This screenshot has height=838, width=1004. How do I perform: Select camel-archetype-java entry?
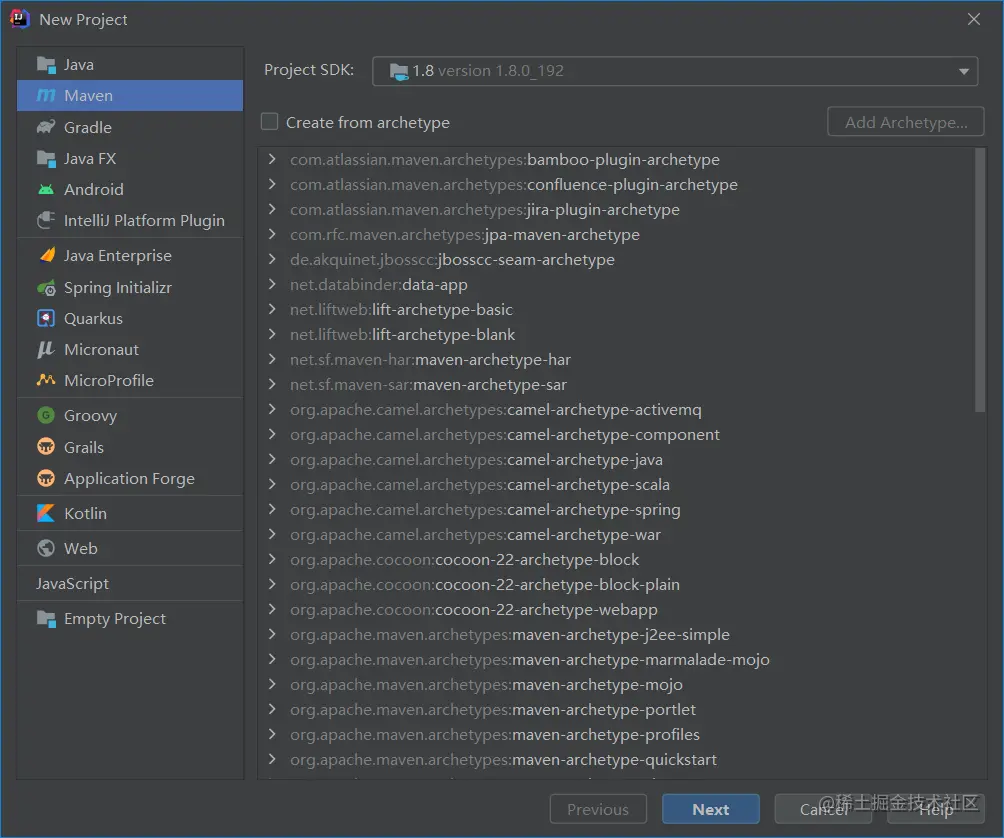476,460
